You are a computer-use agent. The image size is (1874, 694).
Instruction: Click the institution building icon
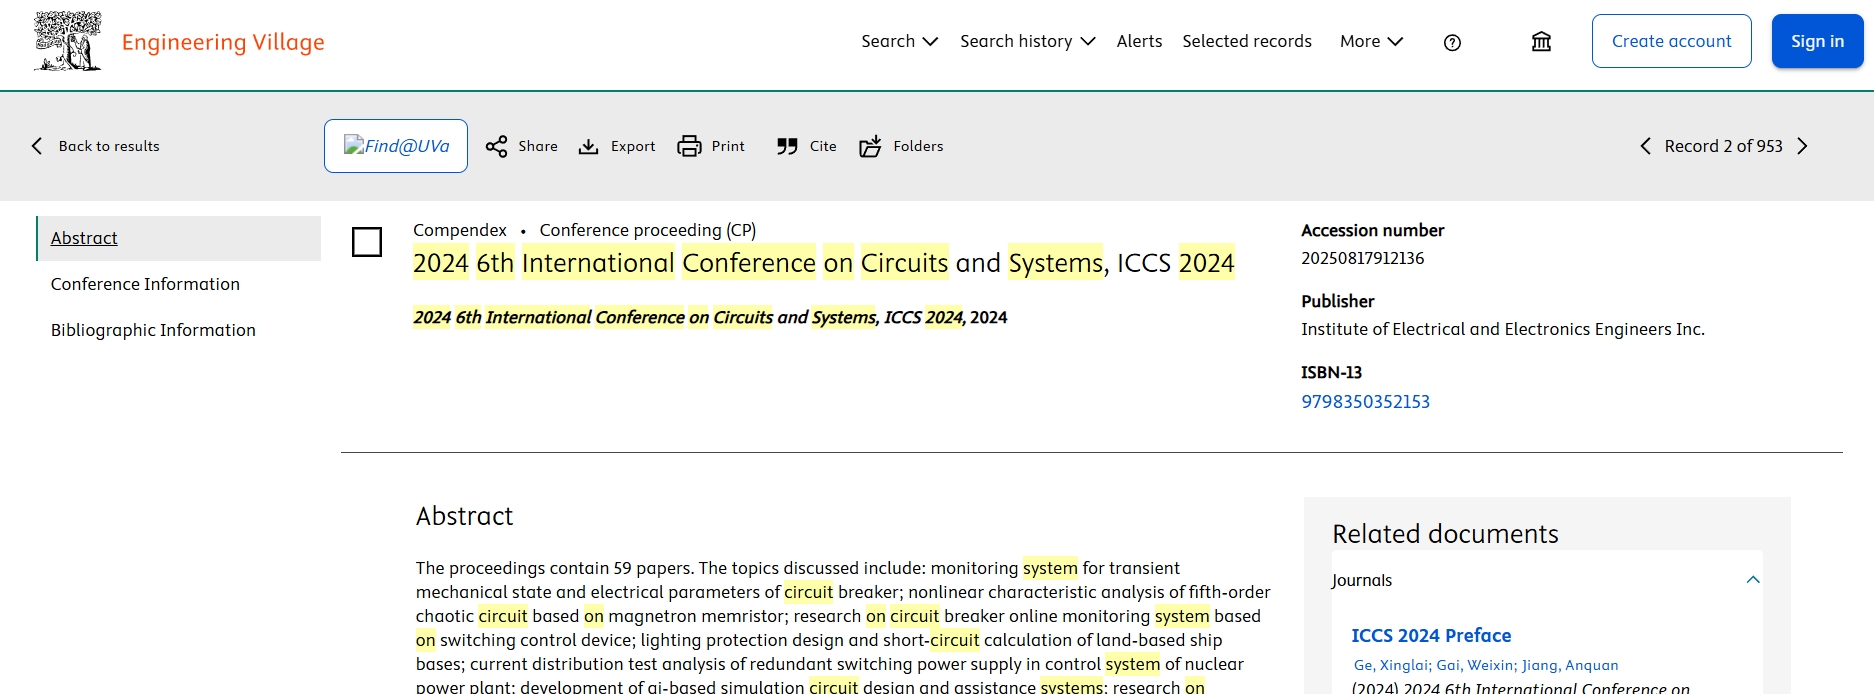click(1541, 42)
